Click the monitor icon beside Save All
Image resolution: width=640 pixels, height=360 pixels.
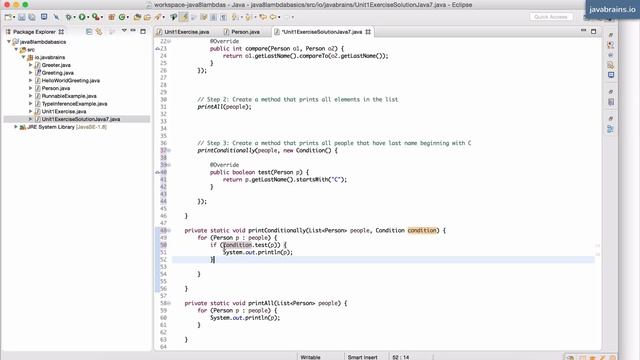point(44,17)
